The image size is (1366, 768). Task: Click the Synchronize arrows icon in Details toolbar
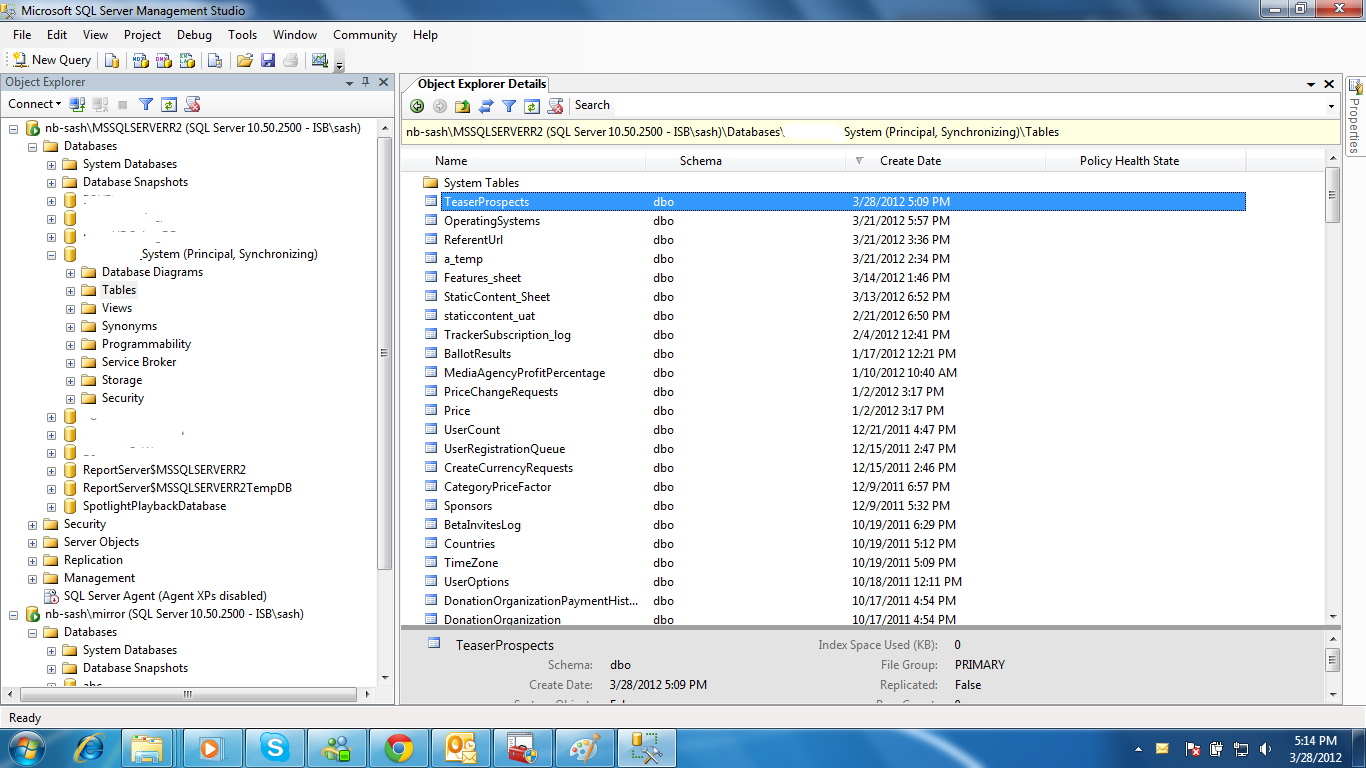coord(486,106)
